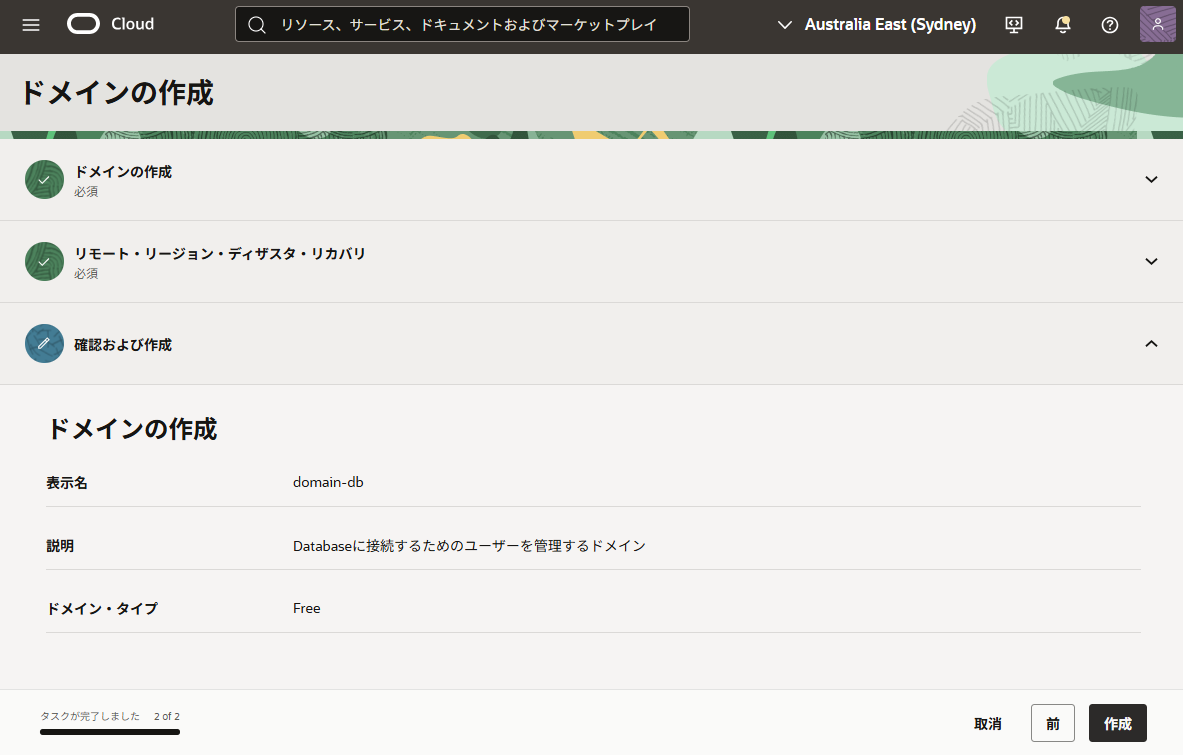The width and height of the screenshot is (1183, 755).
Task: Expand the リモート・リージョン・ディザスタ・リカバリ section chevron
Action: 1151,262
